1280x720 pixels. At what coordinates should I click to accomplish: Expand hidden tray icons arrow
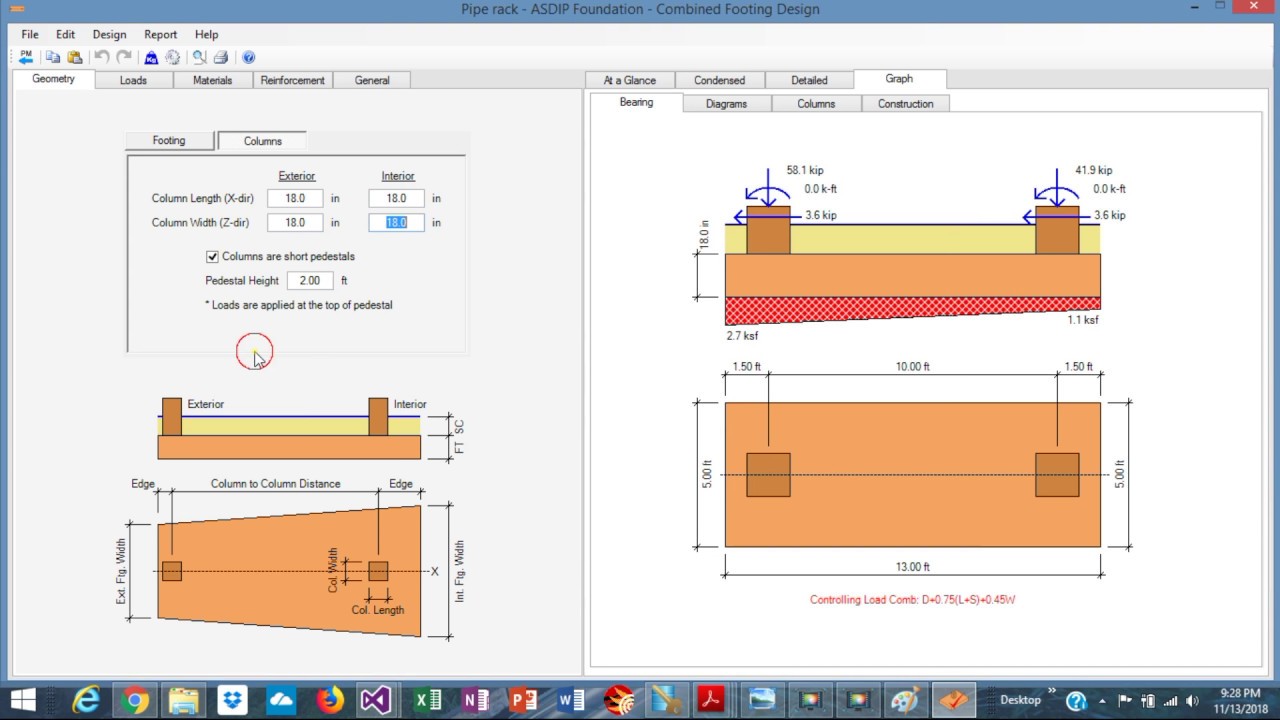click(x=1103, y=701)
